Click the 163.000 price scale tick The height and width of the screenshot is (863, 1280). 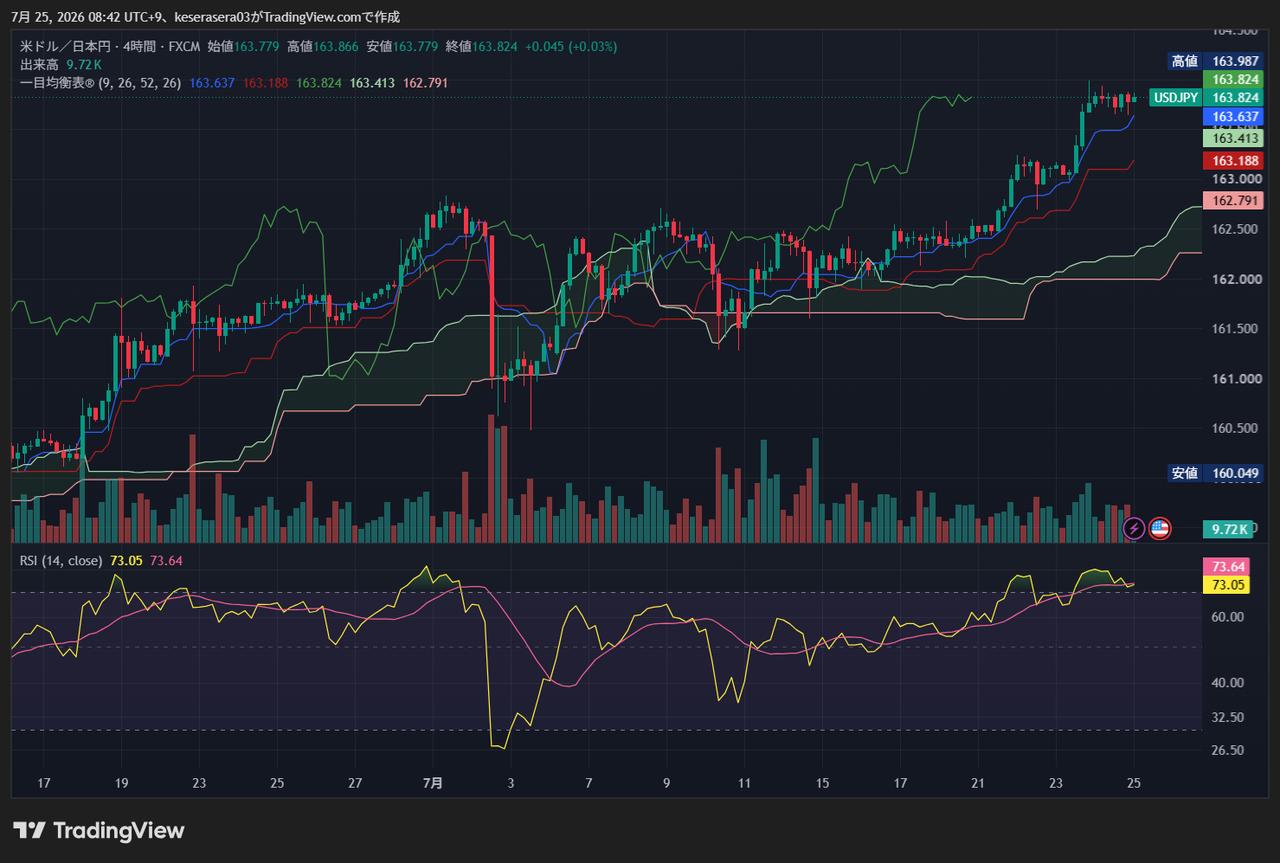(1234, 179)
